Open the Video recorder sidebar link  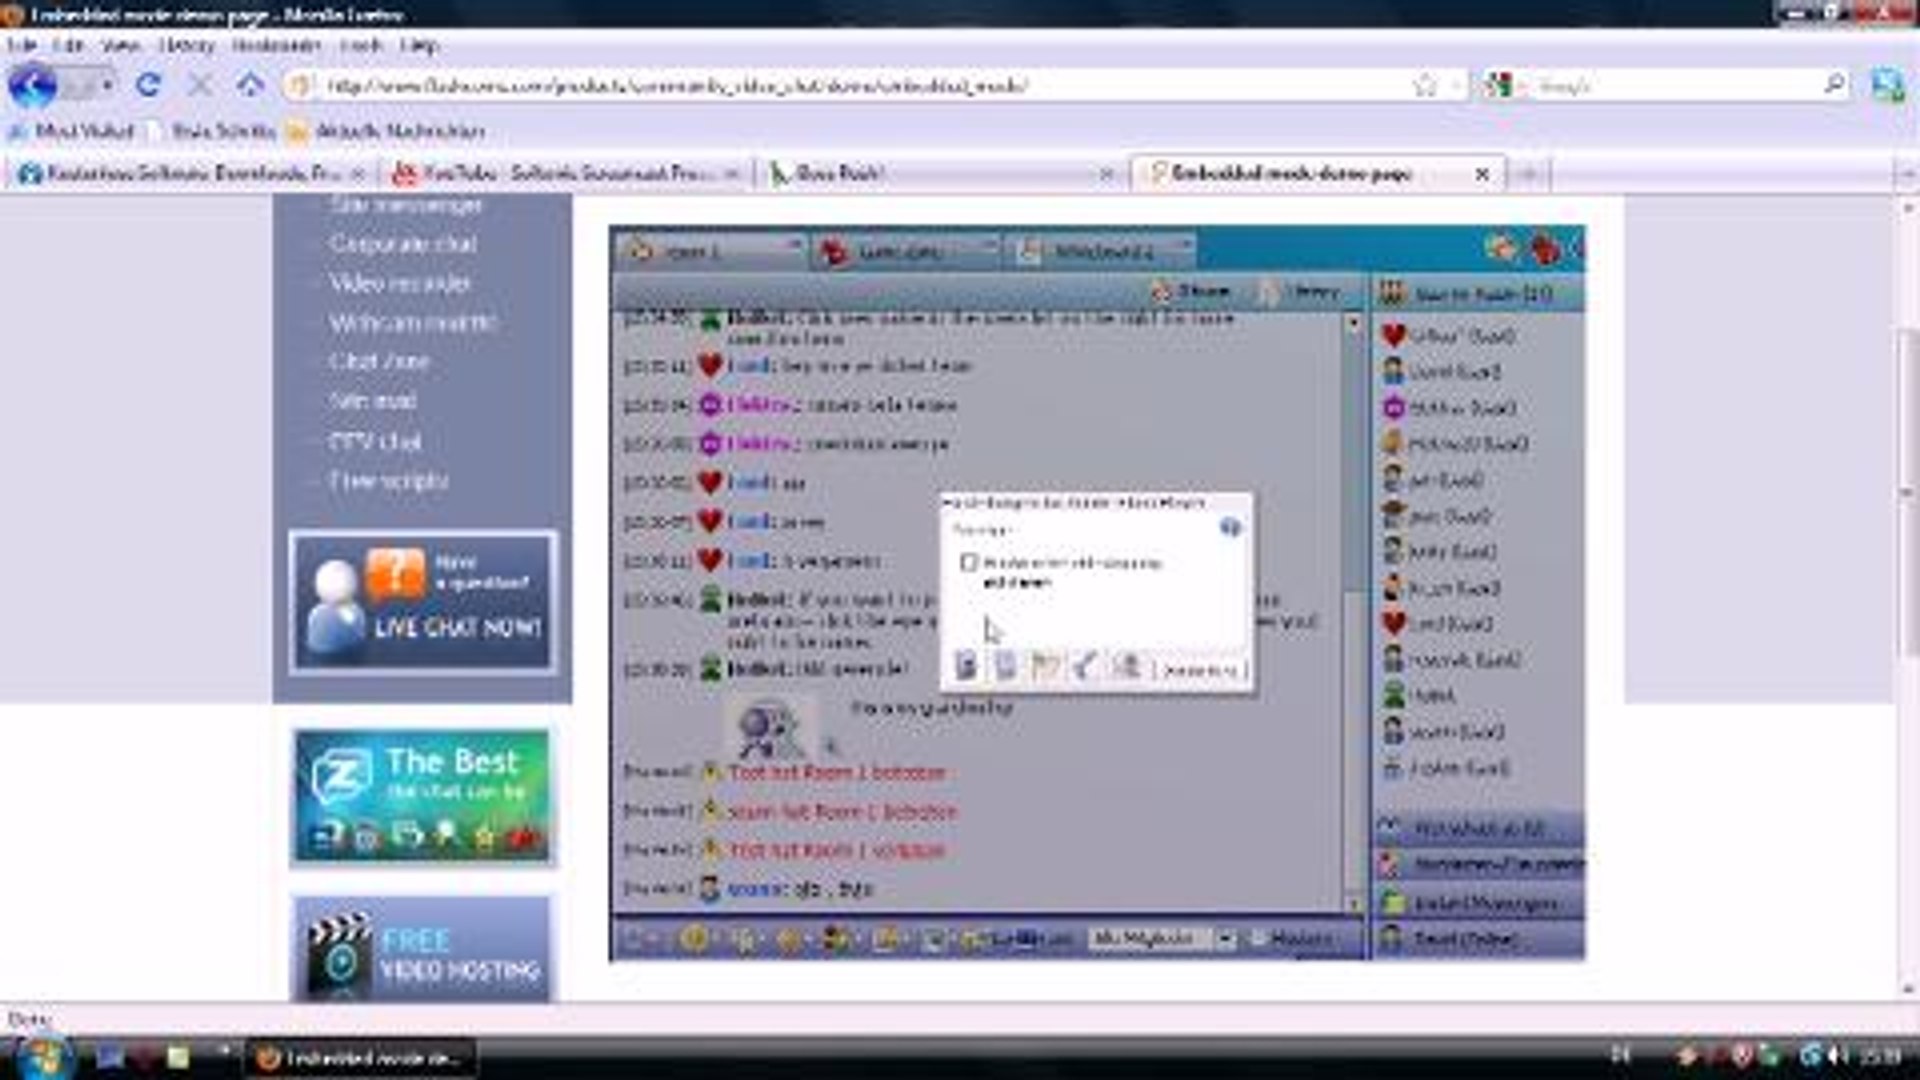coord(399,283)
